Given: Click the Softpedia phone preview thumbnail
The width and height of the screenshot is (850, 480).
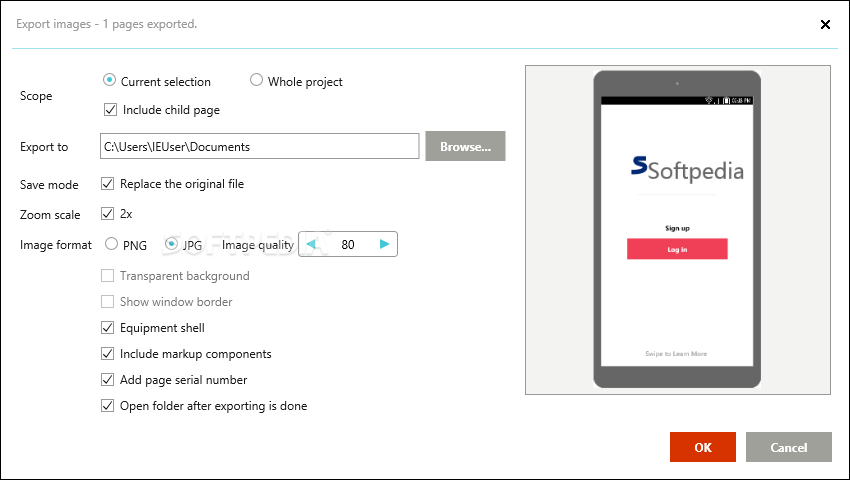Looking at the screenshot, I should (677, 229).
